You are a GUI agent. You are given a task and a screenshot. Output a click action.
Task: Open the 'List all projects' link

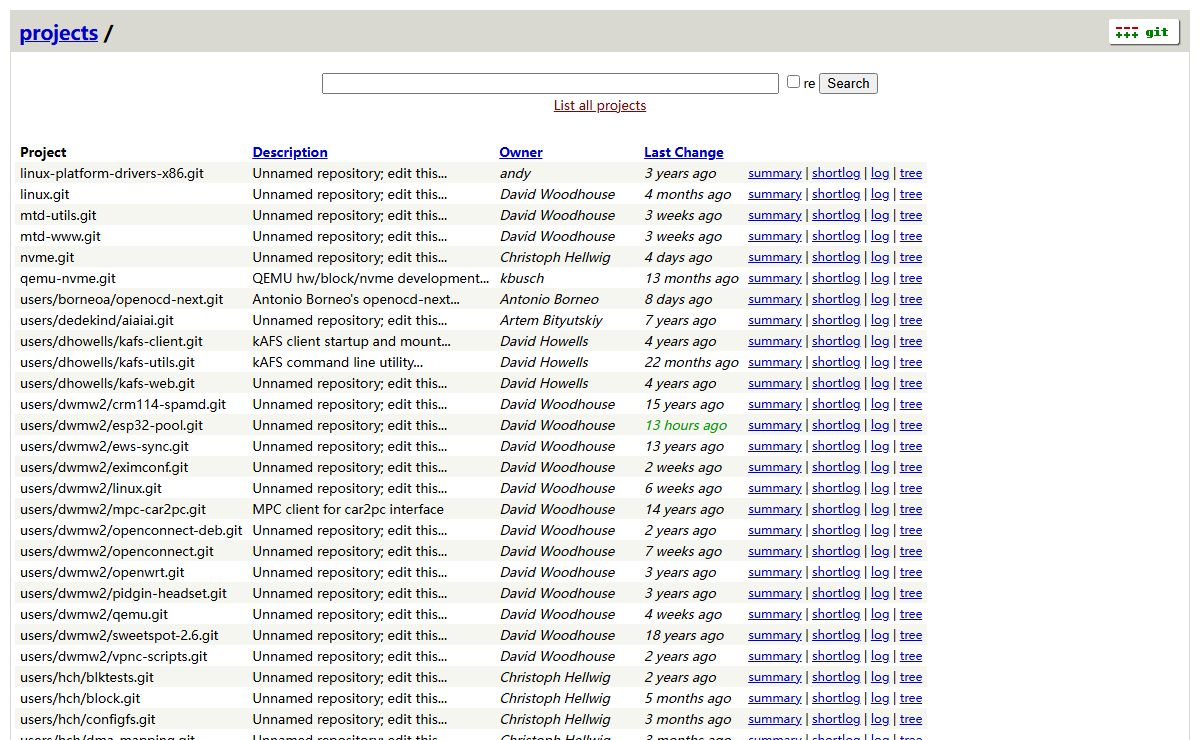coord(600,106)
